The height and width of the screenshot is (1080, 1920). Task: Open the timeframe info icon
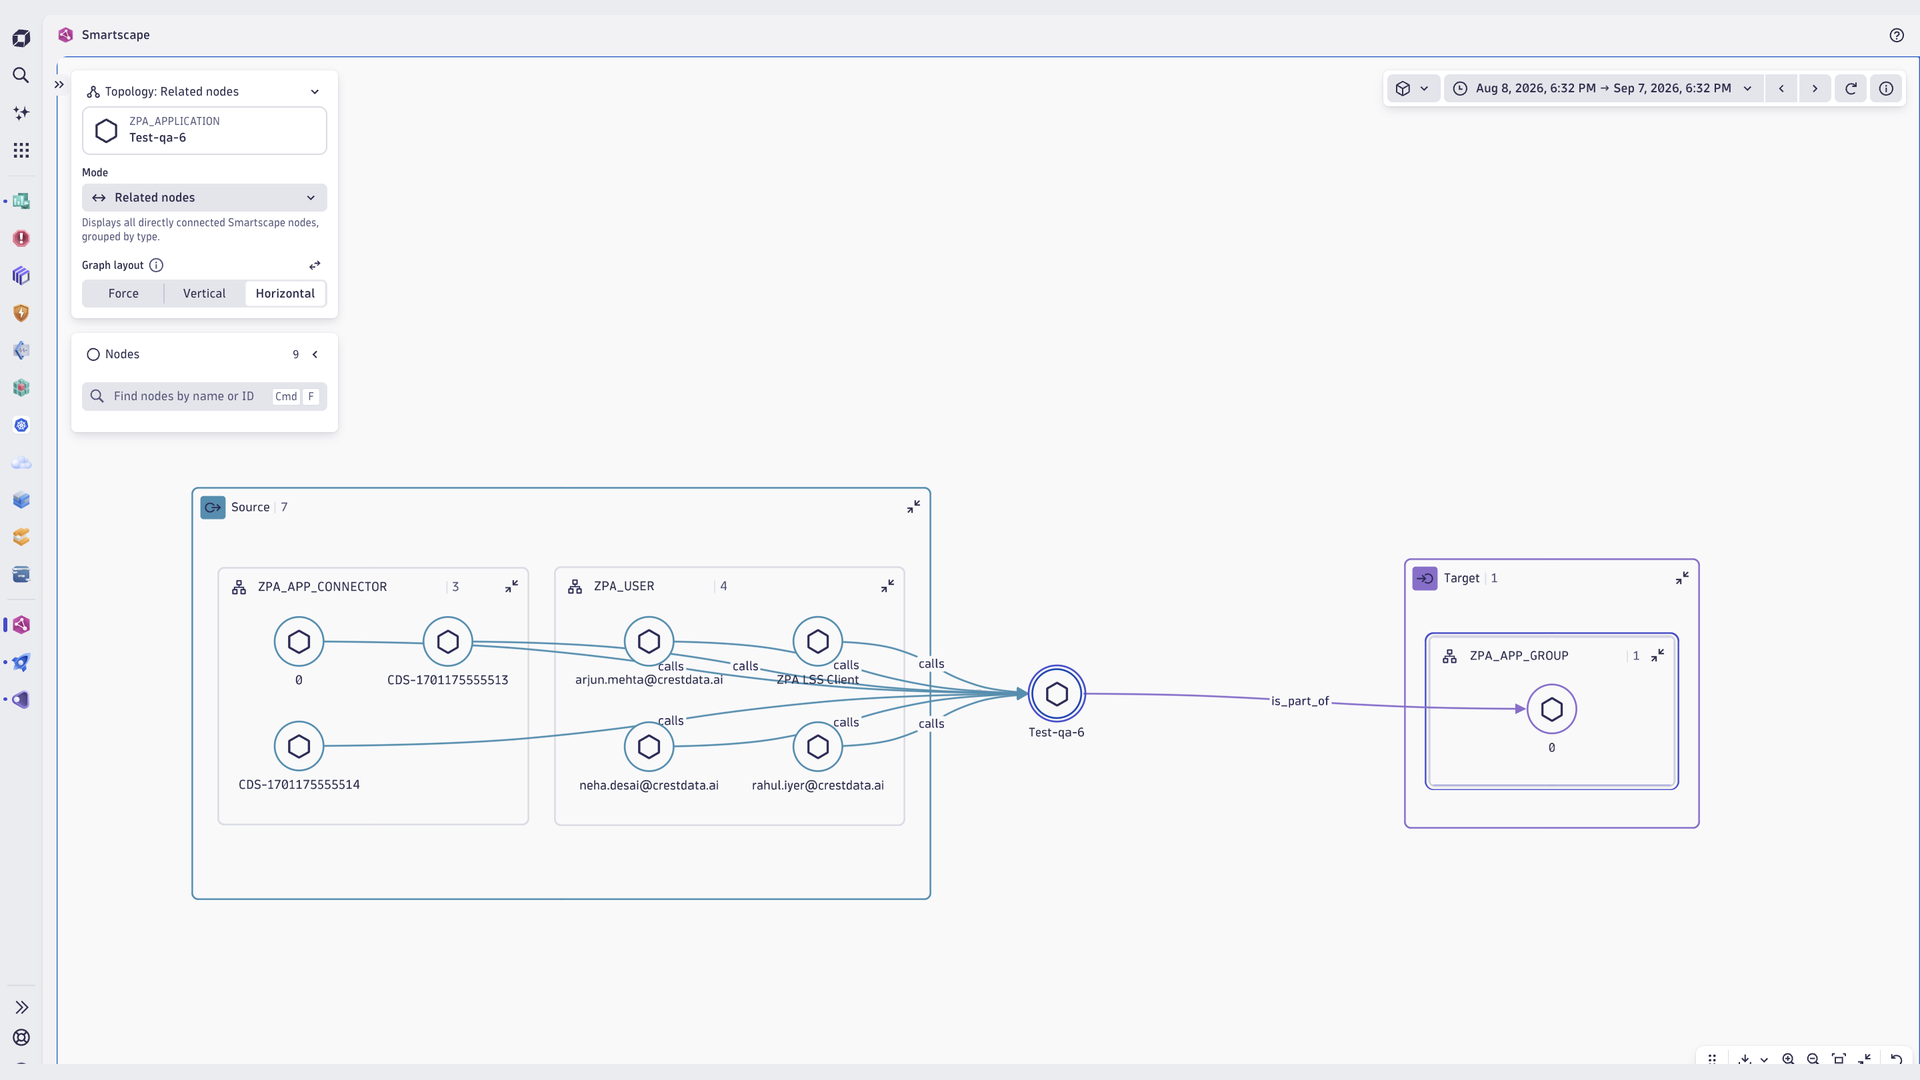pos(1886,88)
